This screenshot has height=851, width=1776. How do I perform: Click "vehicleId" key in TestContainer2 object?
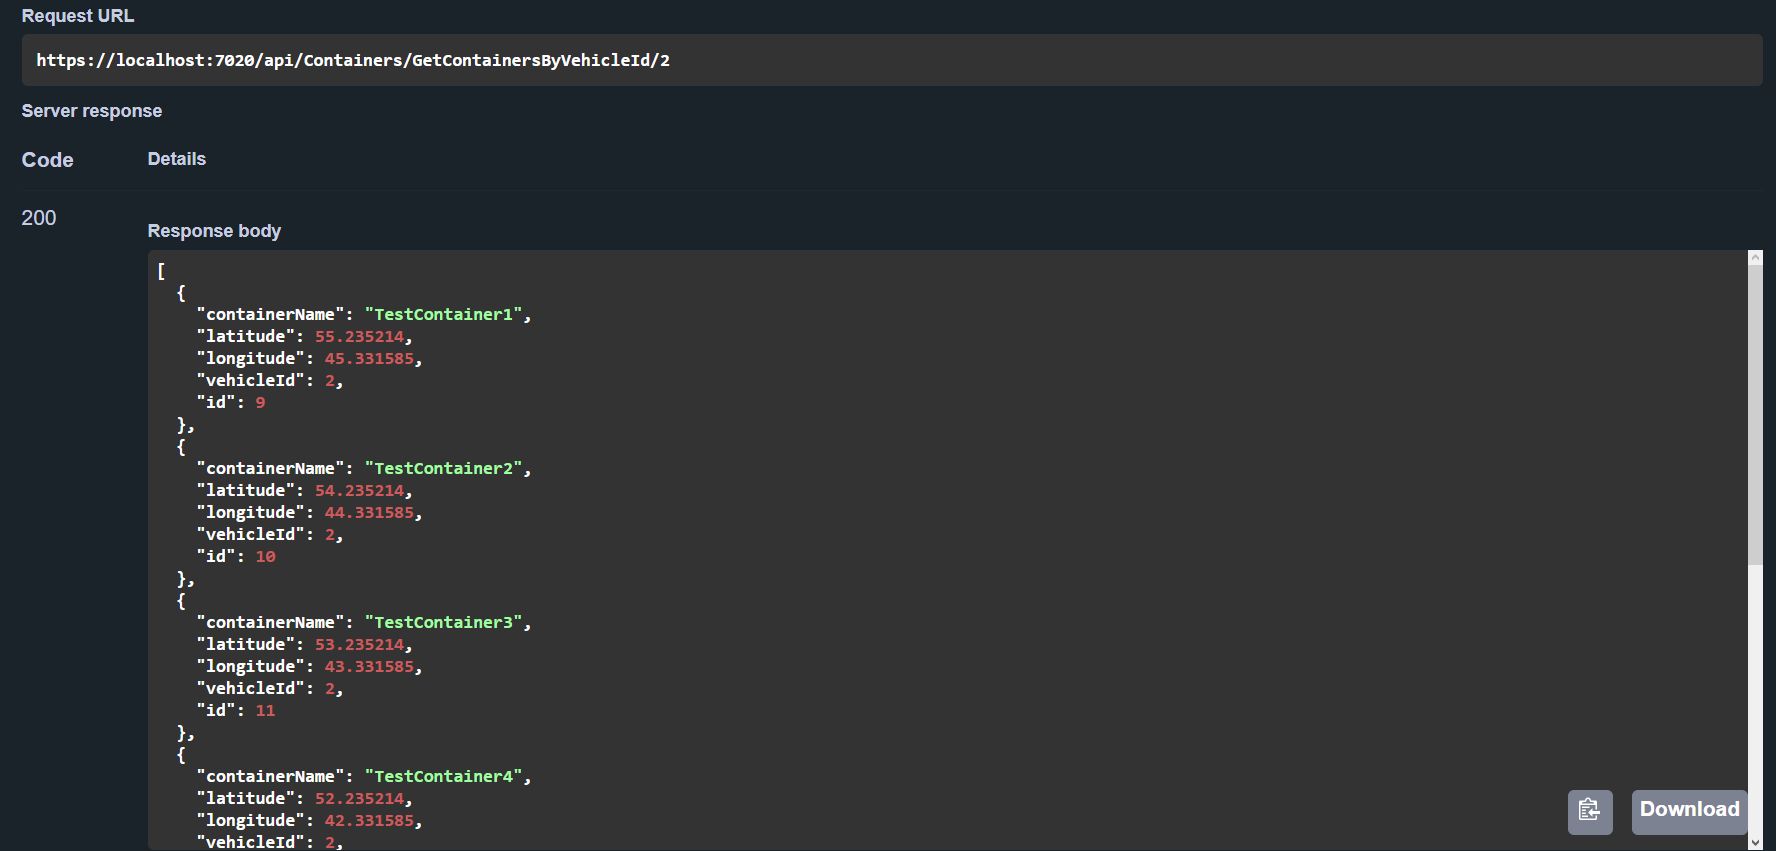250,534
